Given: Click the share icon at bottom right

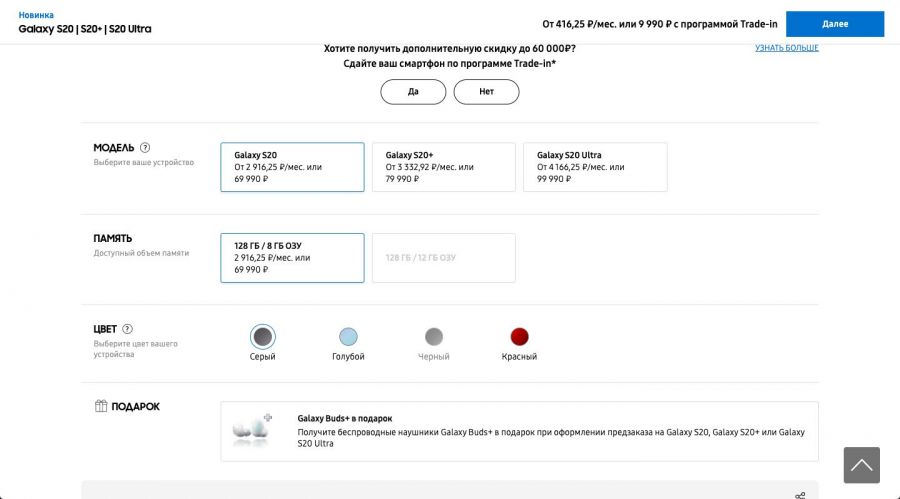Looking at the screenshot, I should (x=800, y=495).
